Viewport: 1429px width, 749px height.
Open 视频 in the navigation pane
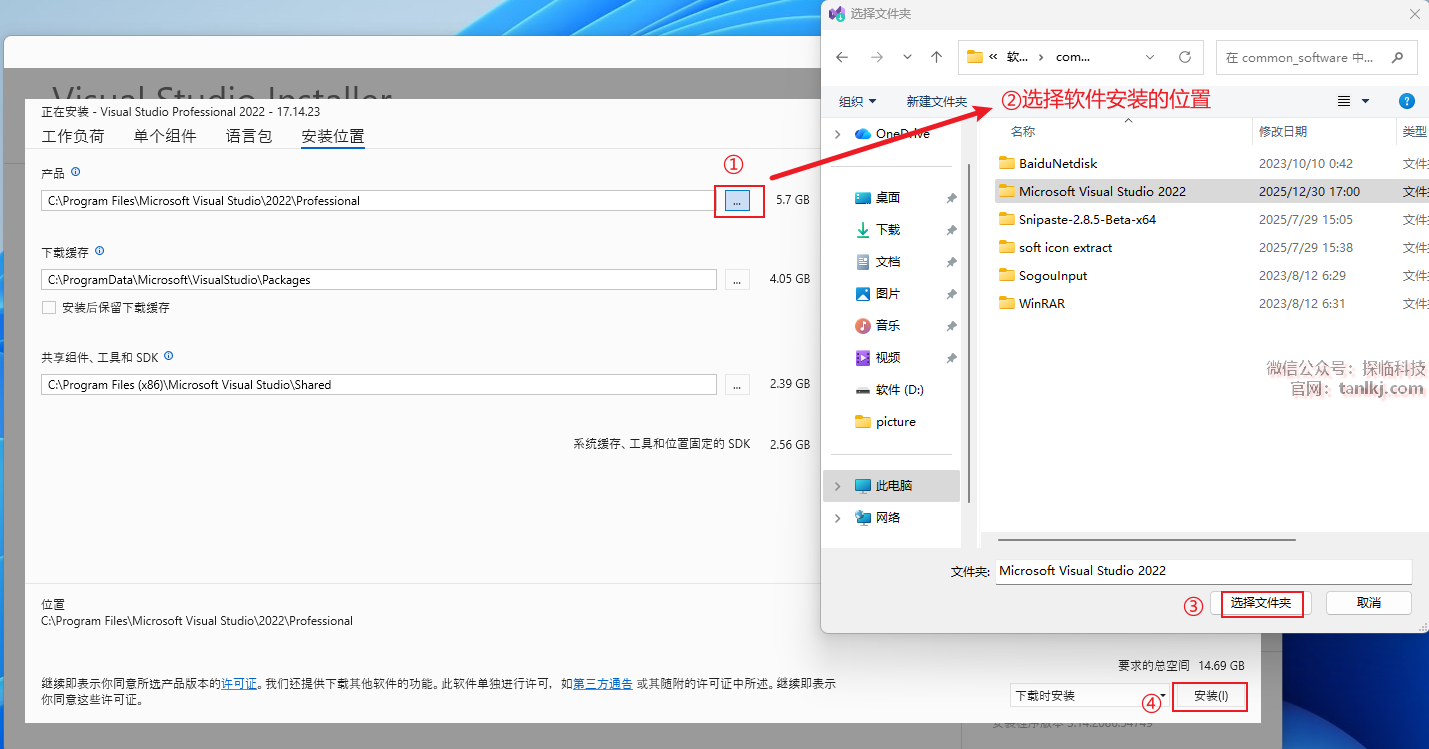click(888, 358)
